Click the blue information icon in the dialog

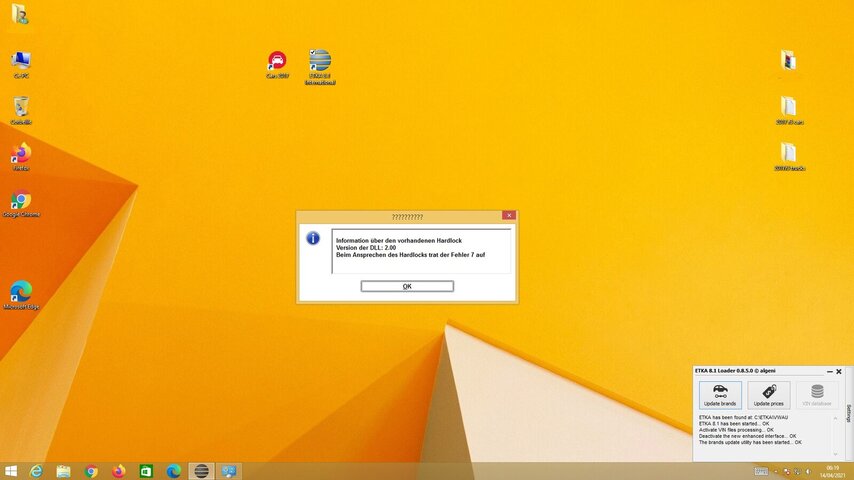[313, 238]
